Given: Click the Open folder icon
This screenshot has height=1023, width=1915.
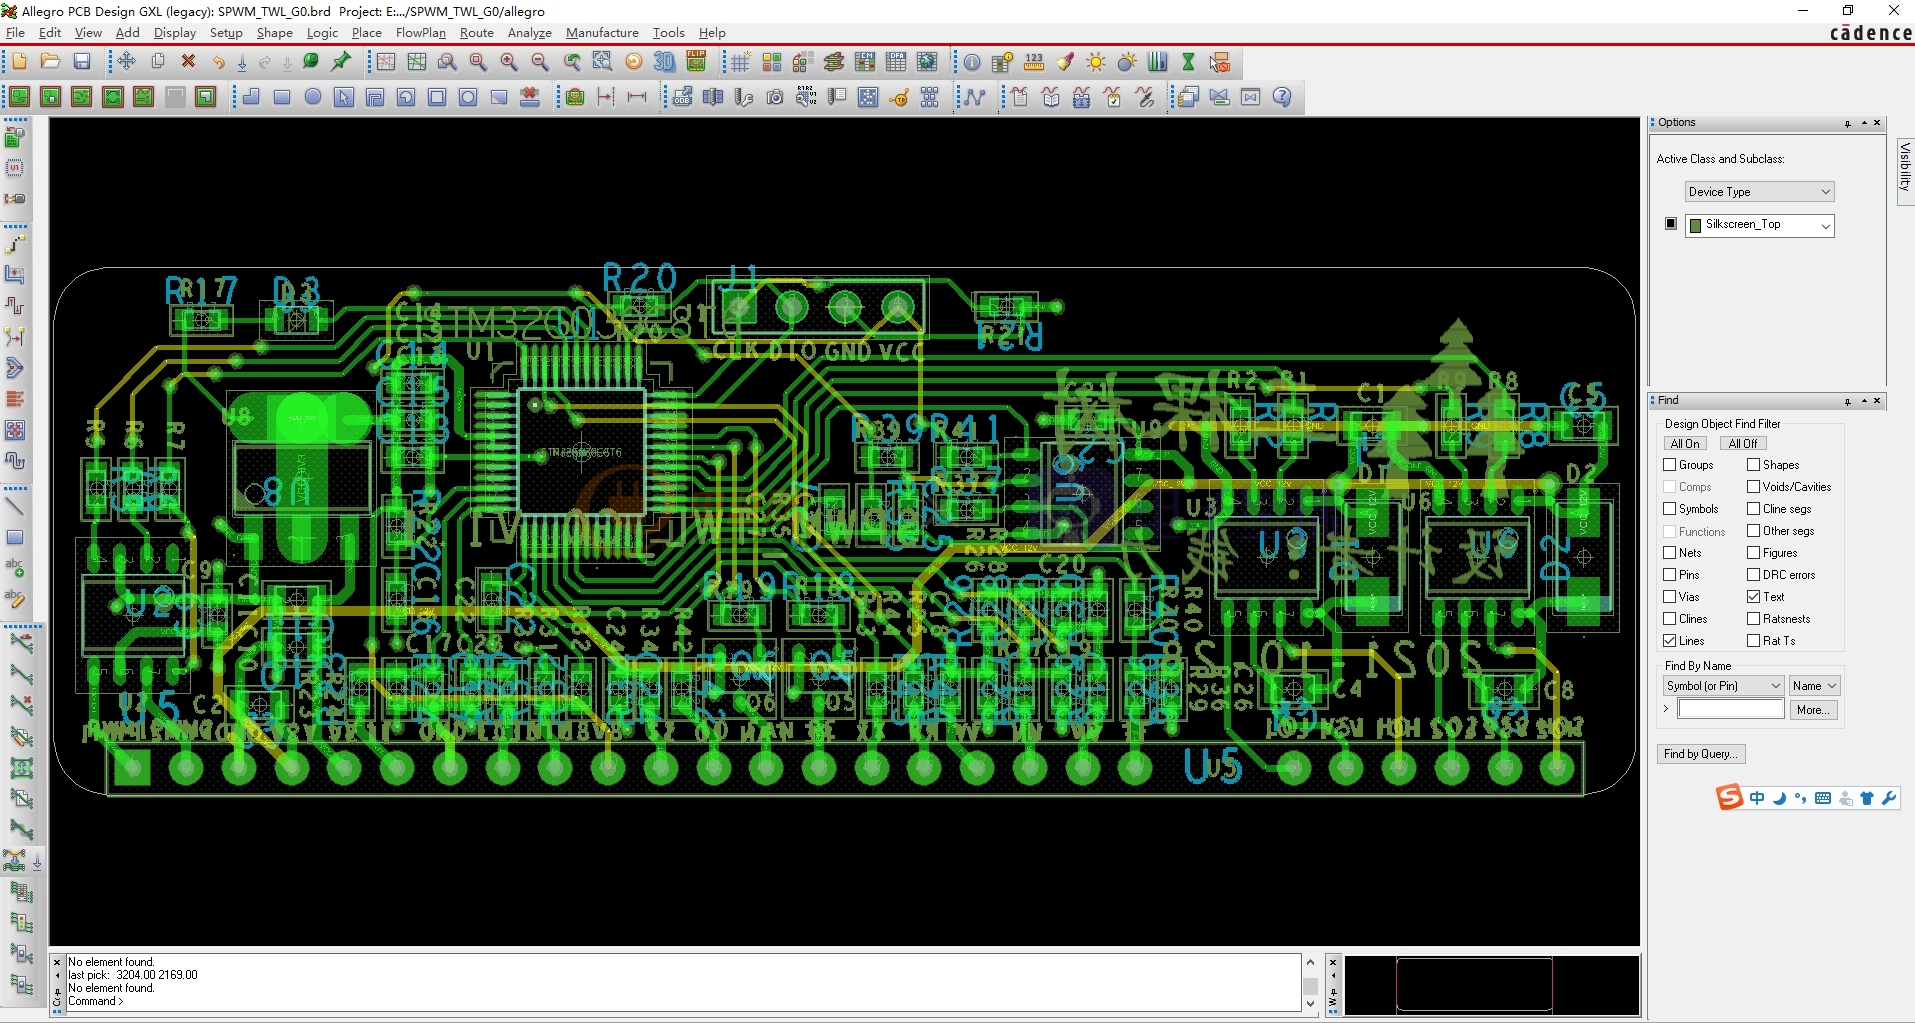Looking at the screenshot, I should tap(50, 62).
